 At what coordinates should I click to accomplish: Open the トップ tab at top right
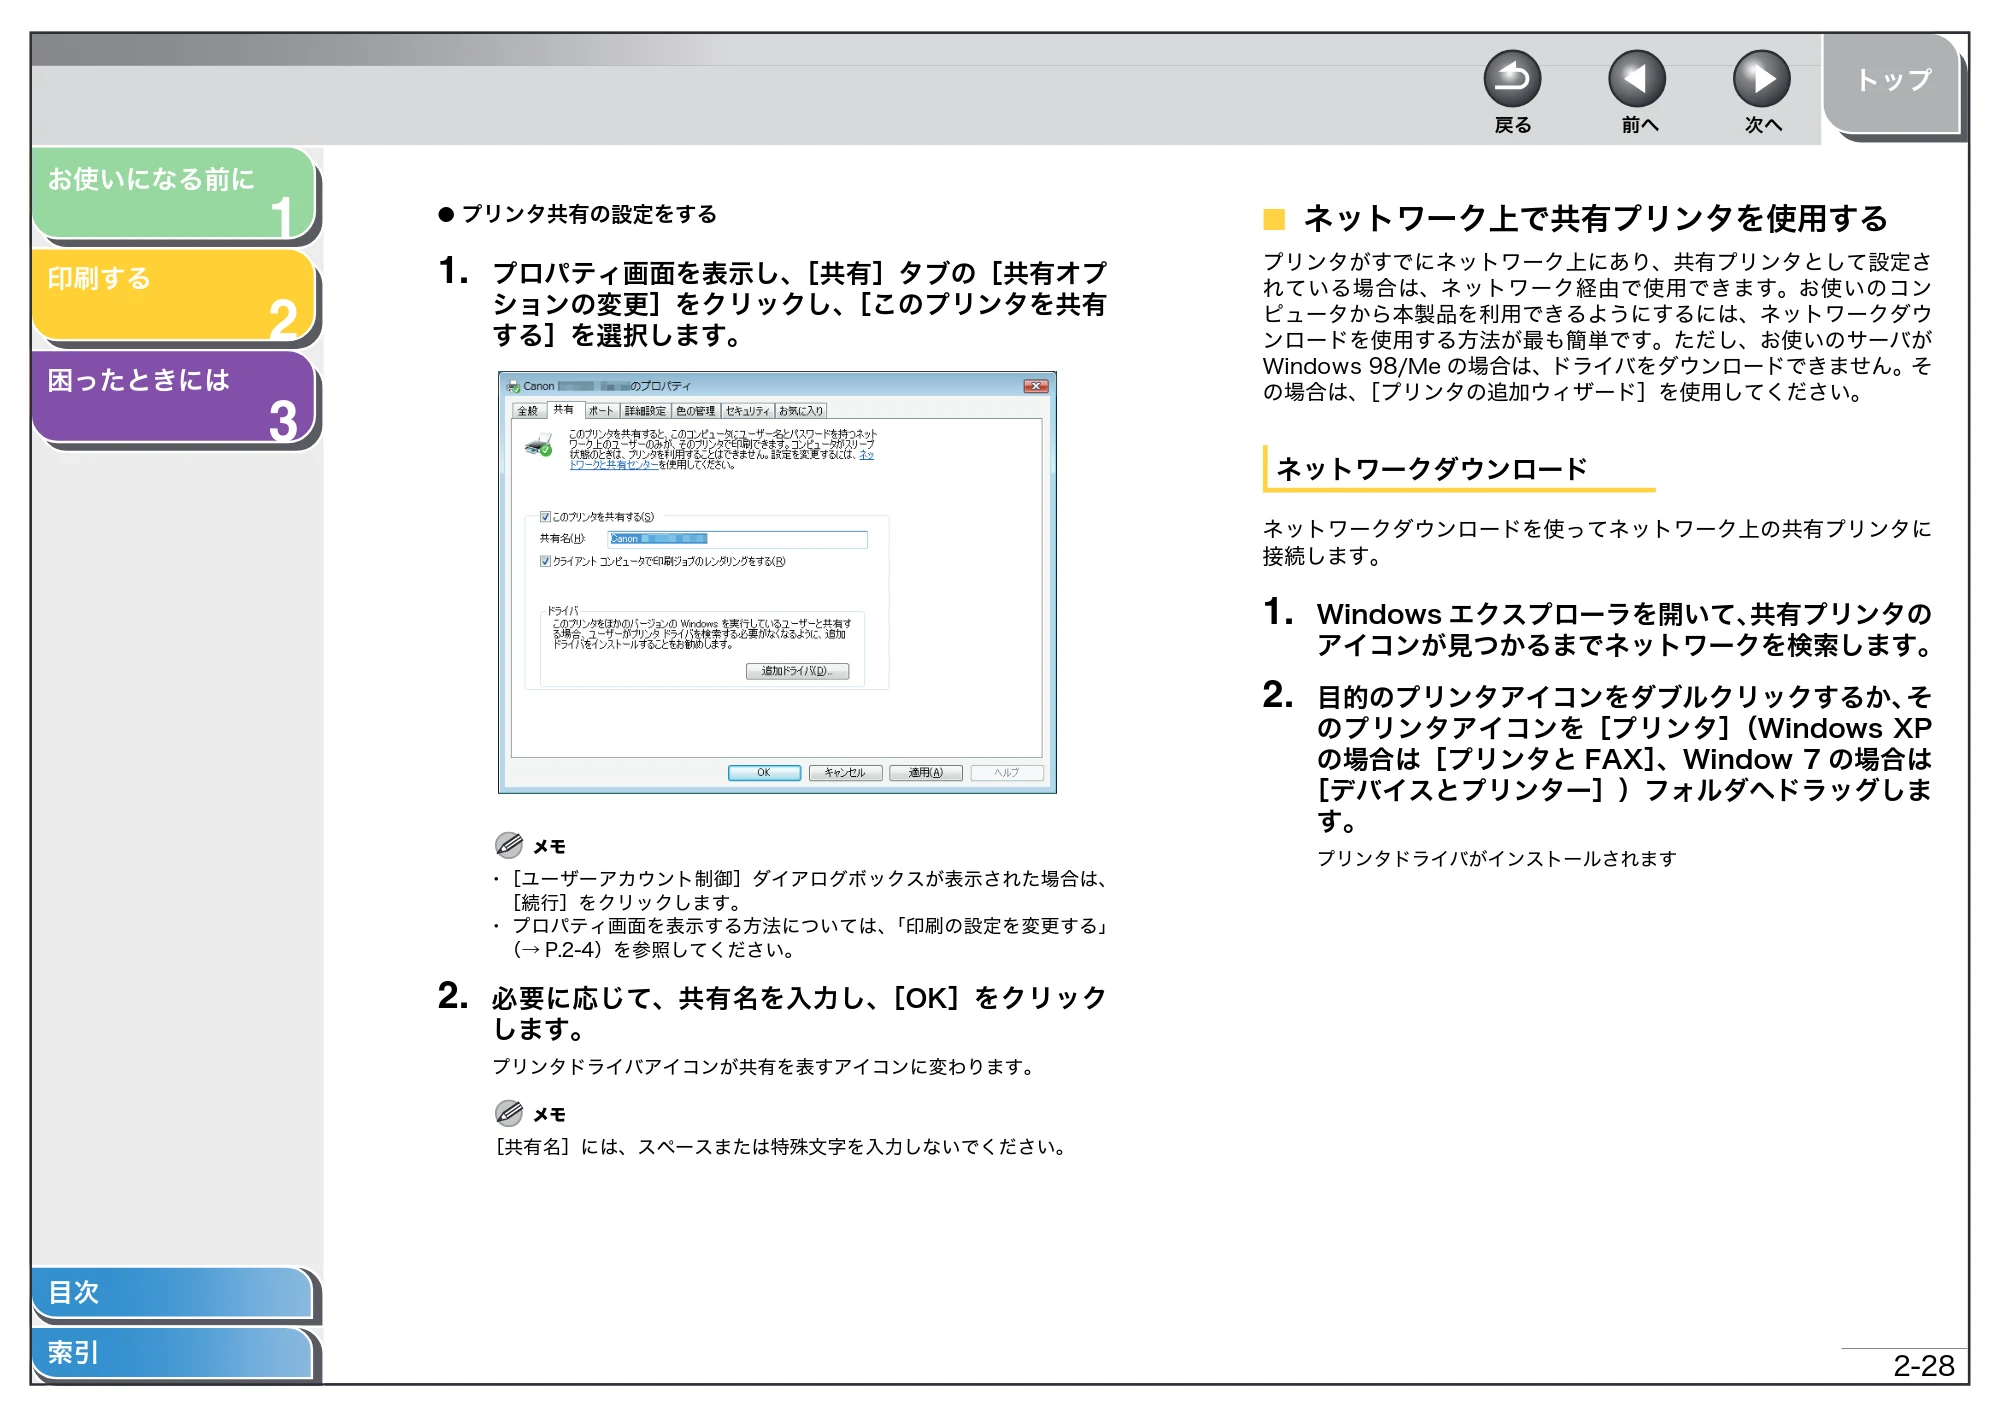point(1892,82)
